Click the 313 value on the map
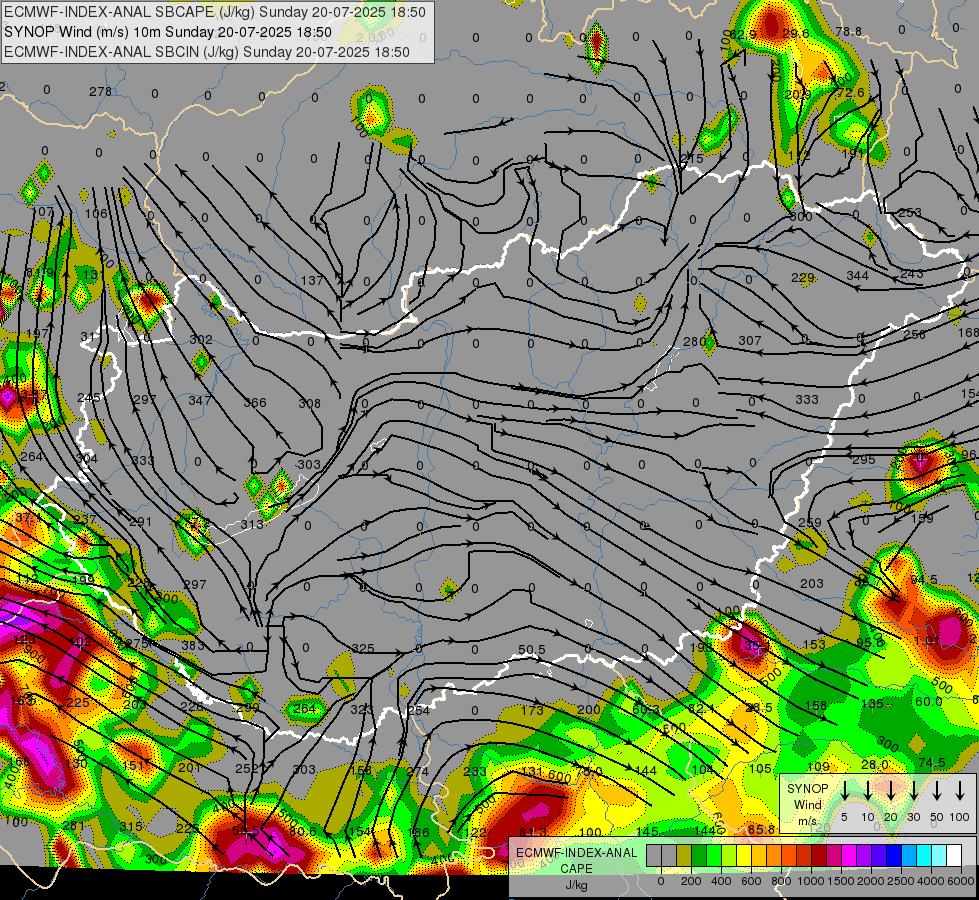 [252, 524]
